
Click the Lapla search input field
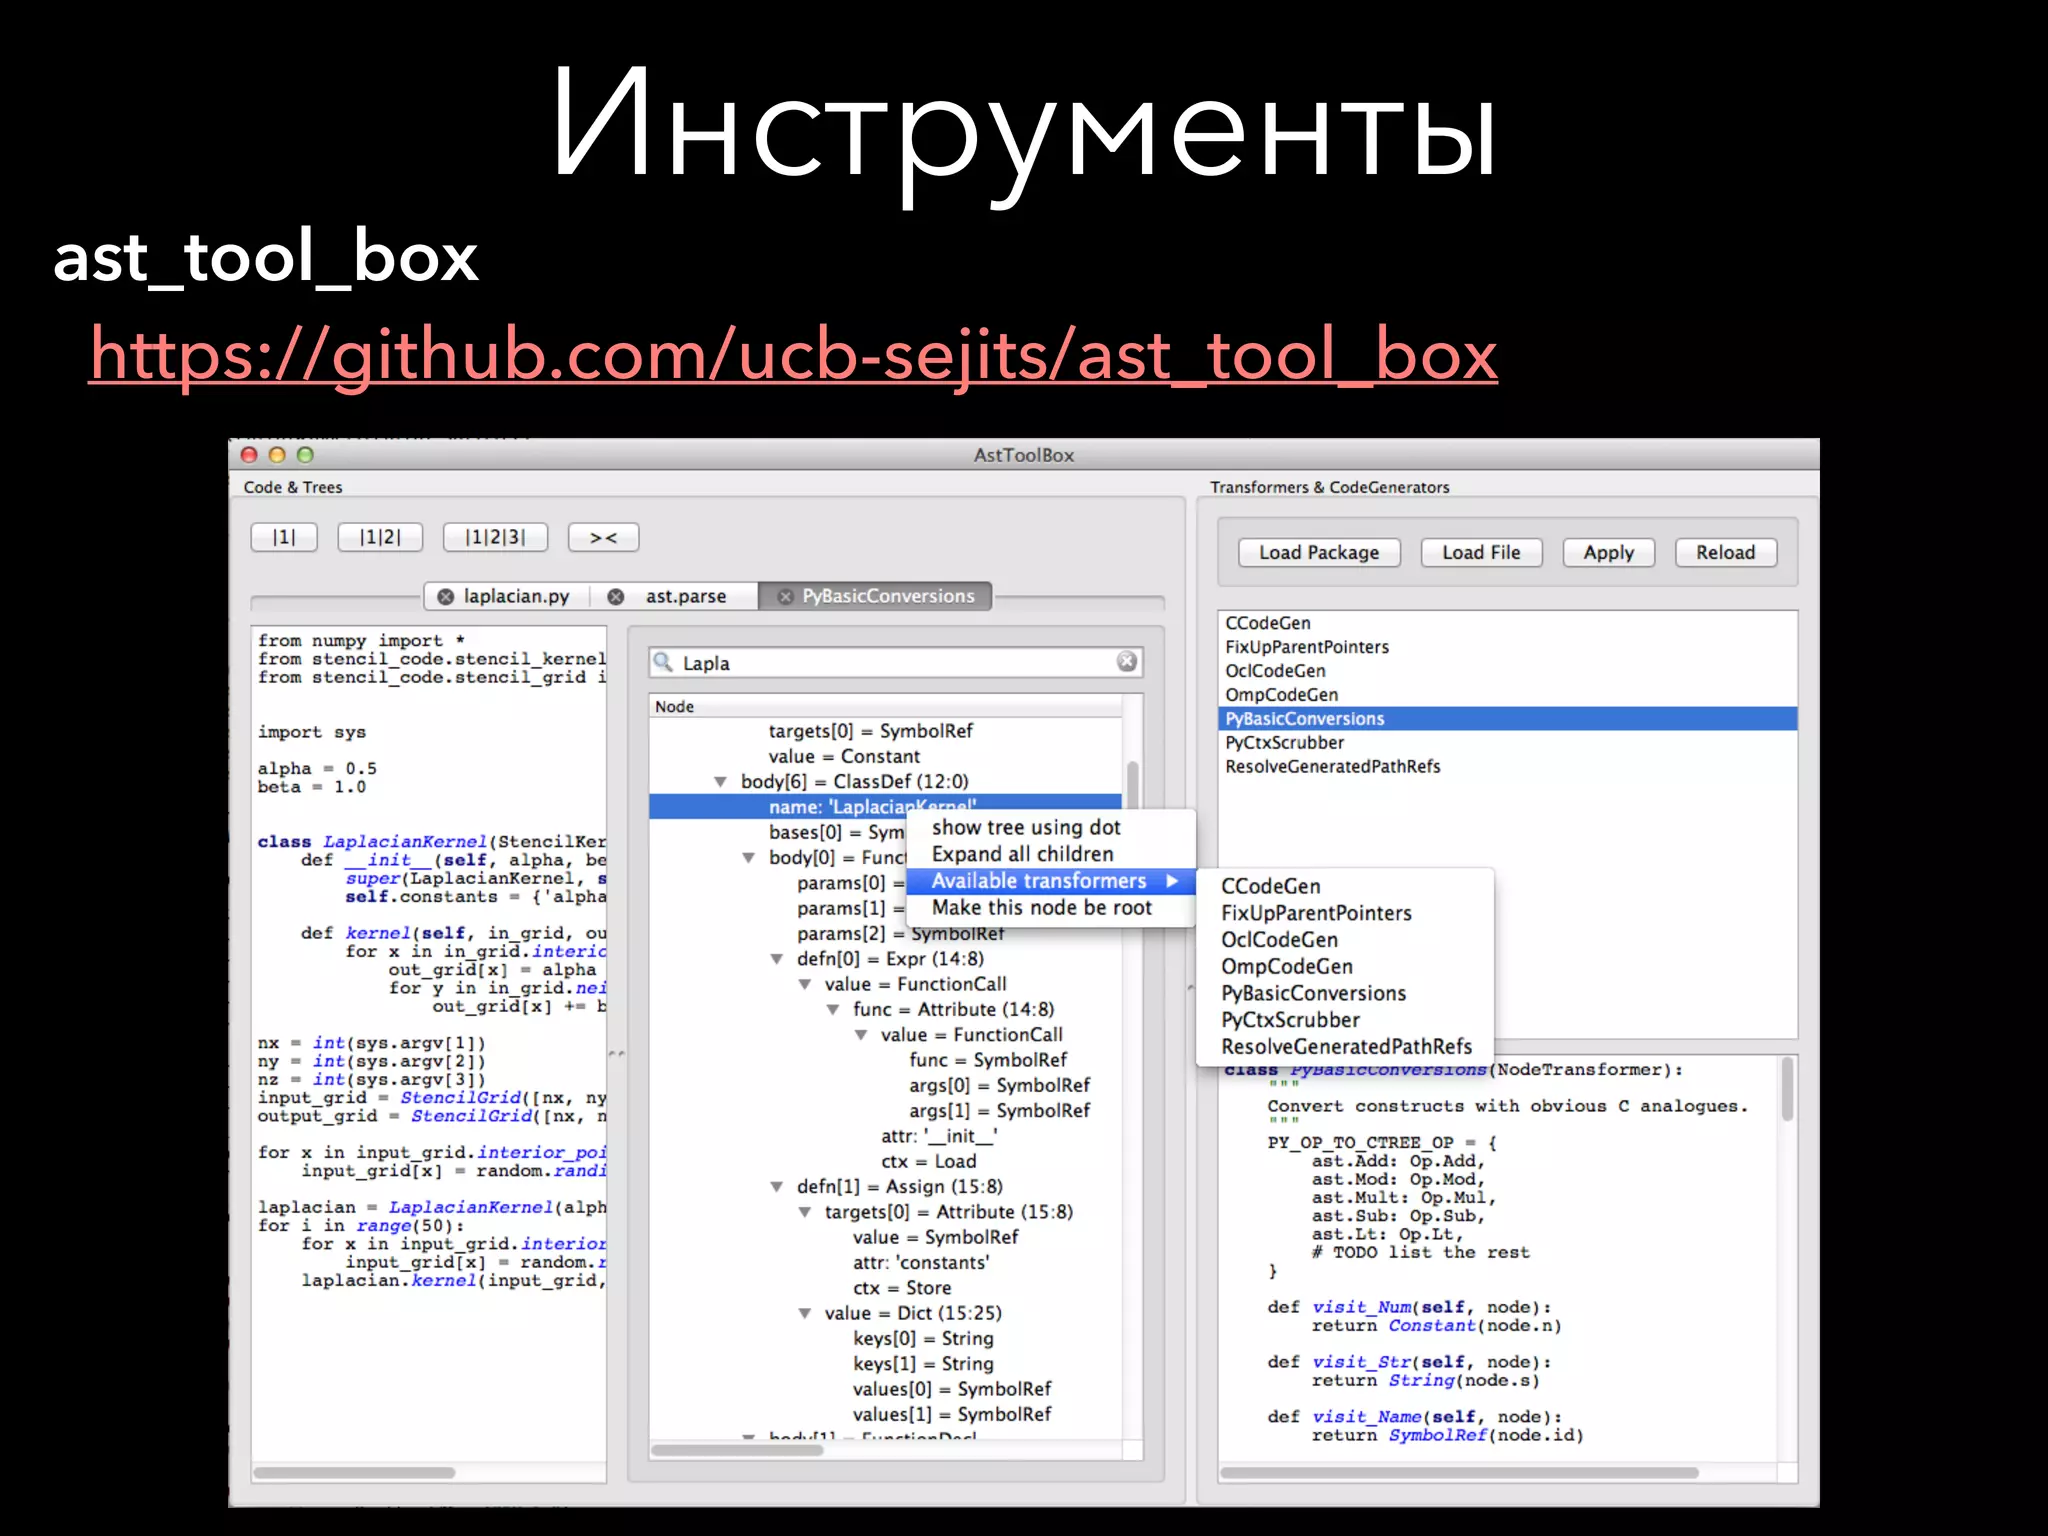coord(895,662)
